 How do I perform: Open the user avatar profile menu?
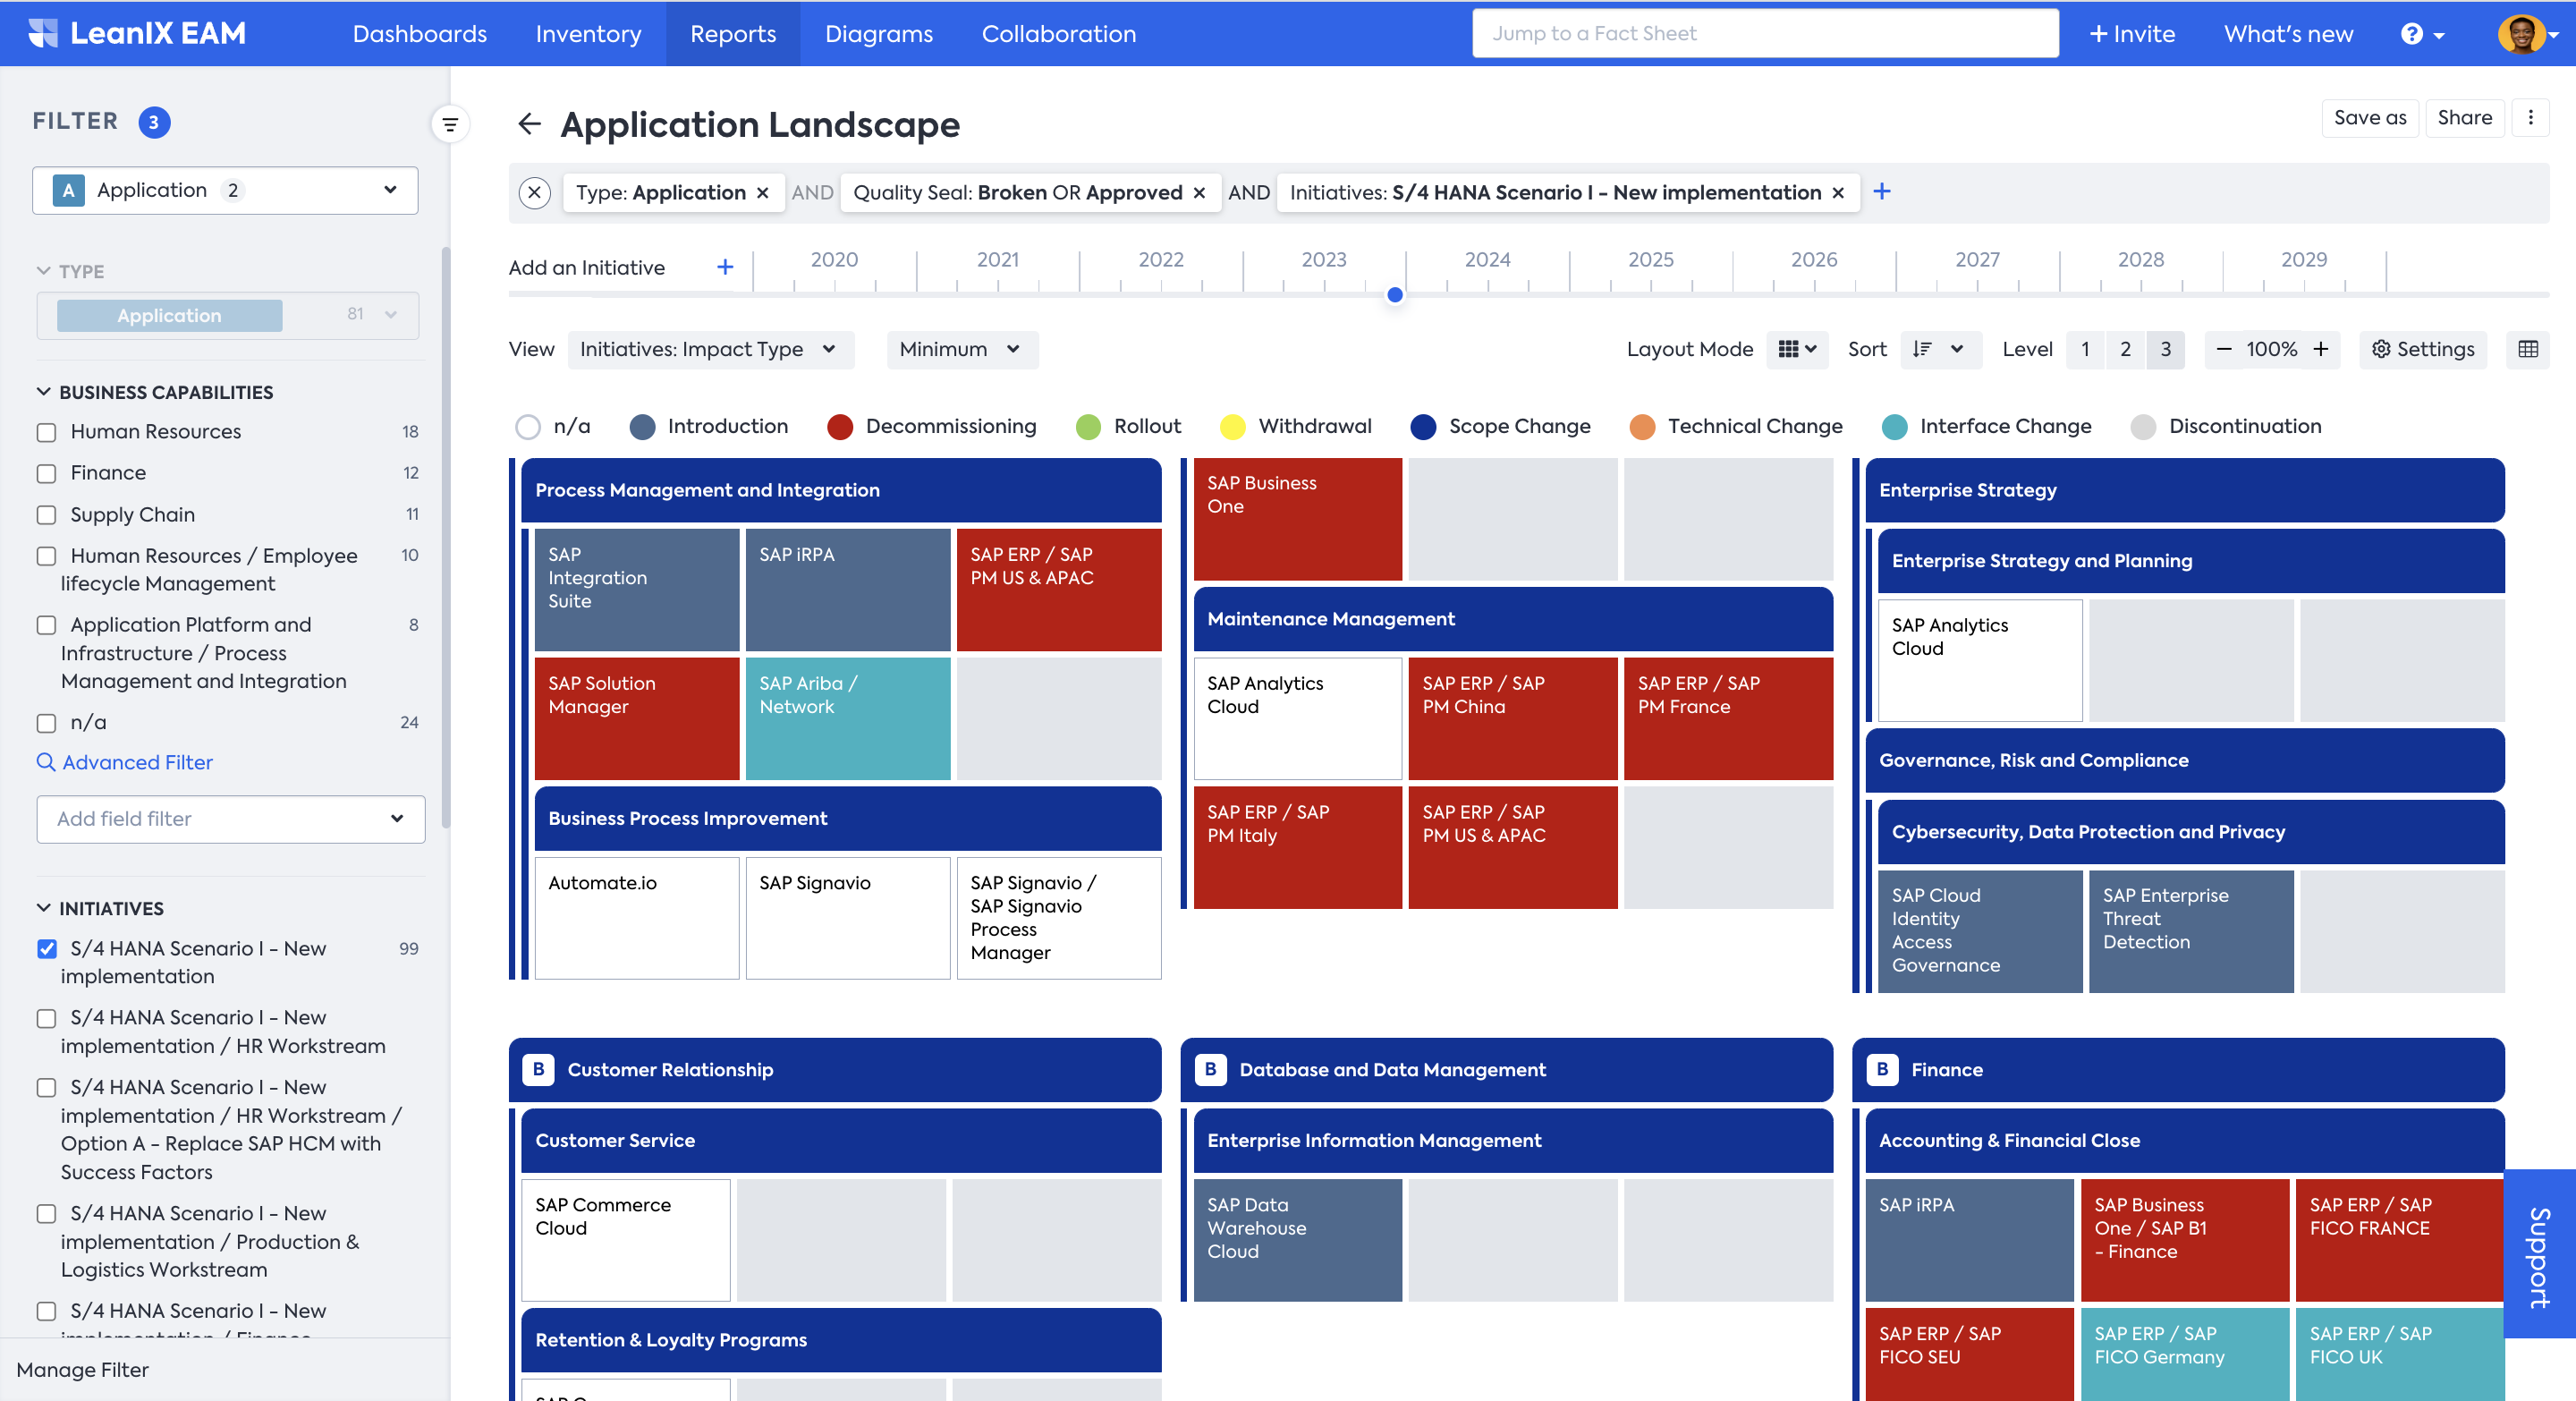click(x=2527, y=34)
